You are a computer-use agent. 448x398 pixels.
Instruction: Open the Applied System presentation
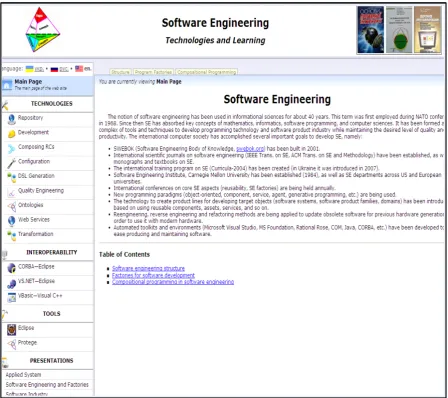point(23,375)
